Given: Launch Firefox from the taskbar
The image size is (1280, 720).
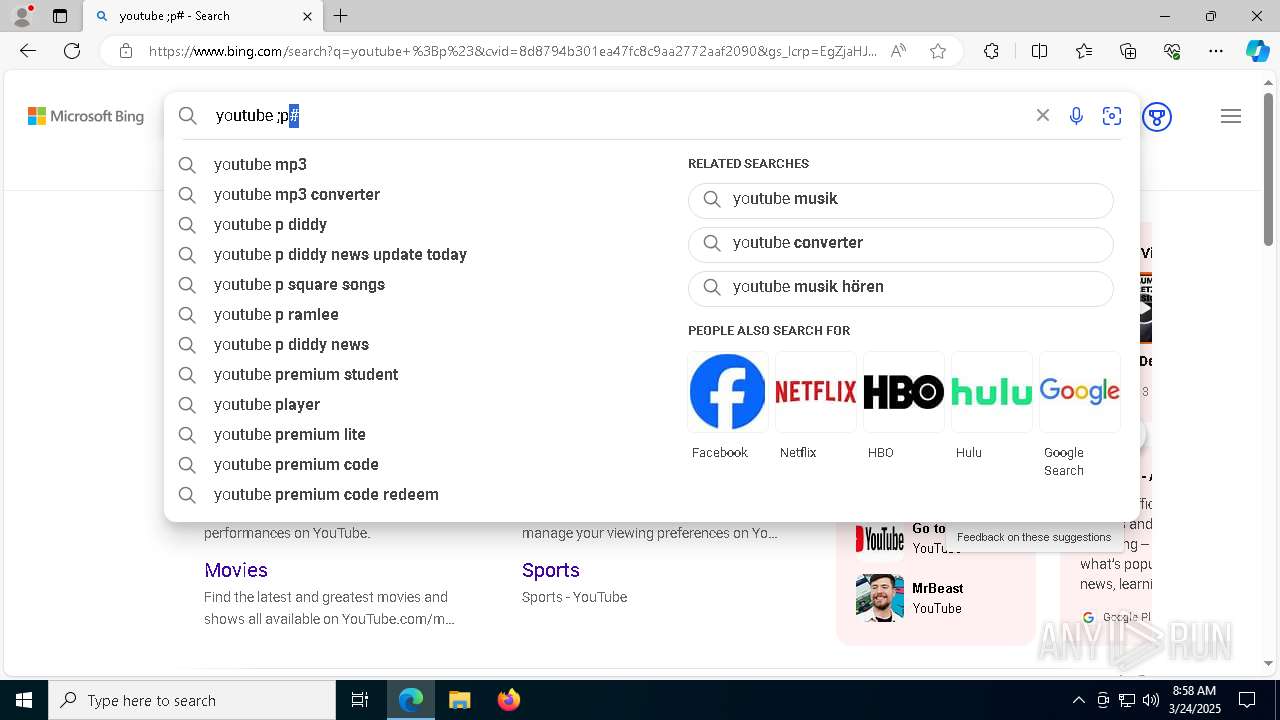Looking at the screenshot, I should 509,700.
